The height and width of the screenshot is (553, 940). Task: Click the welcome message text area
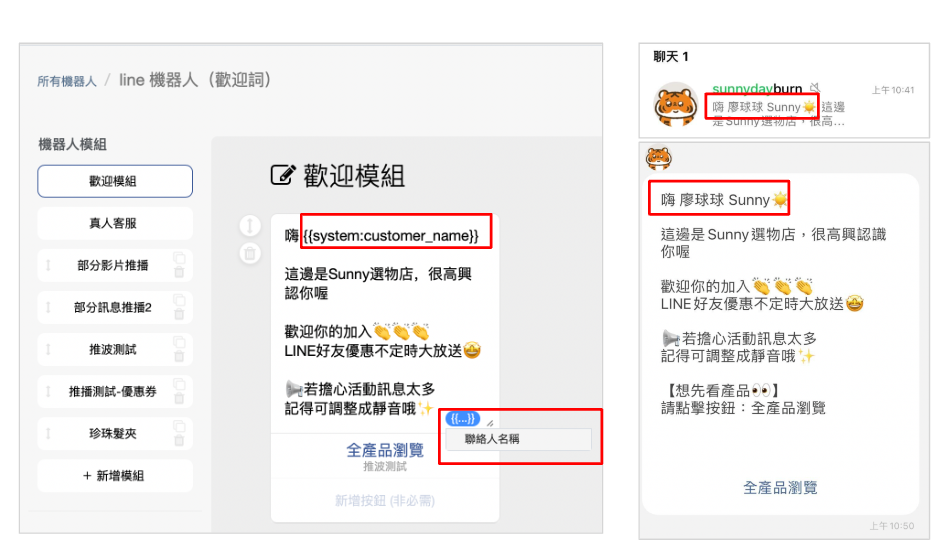coord(385,323)
